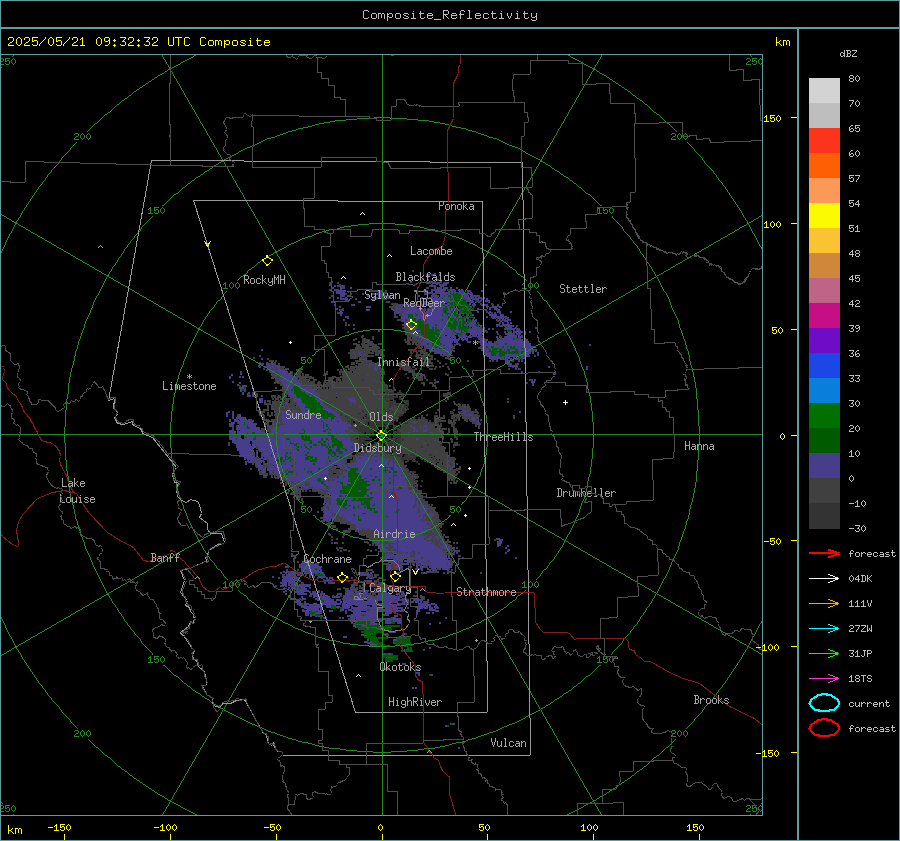900x841 pixels.
Task: Select the pink 42–45 dBZ color swatch
Action: click(824, 290)
